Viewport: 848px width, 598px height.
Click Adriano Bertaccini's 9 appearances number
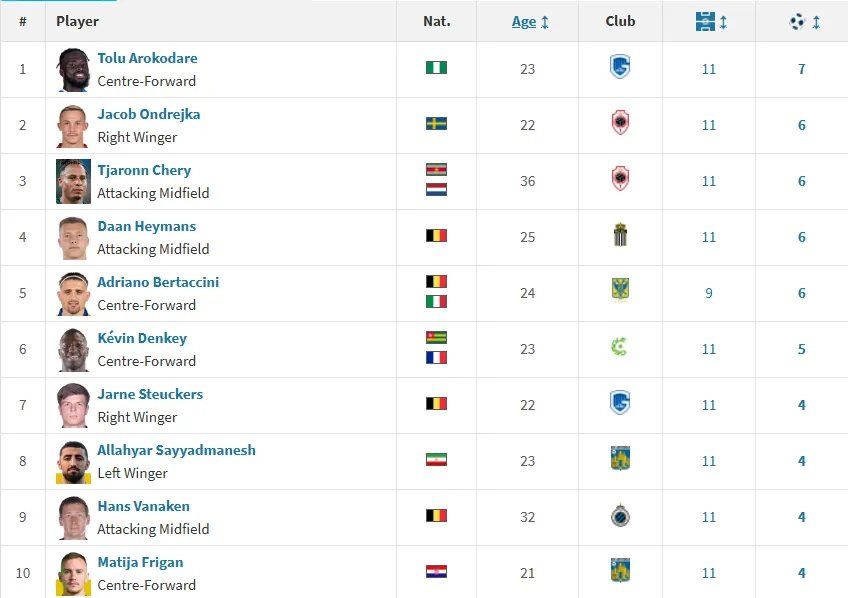[708, 293]
